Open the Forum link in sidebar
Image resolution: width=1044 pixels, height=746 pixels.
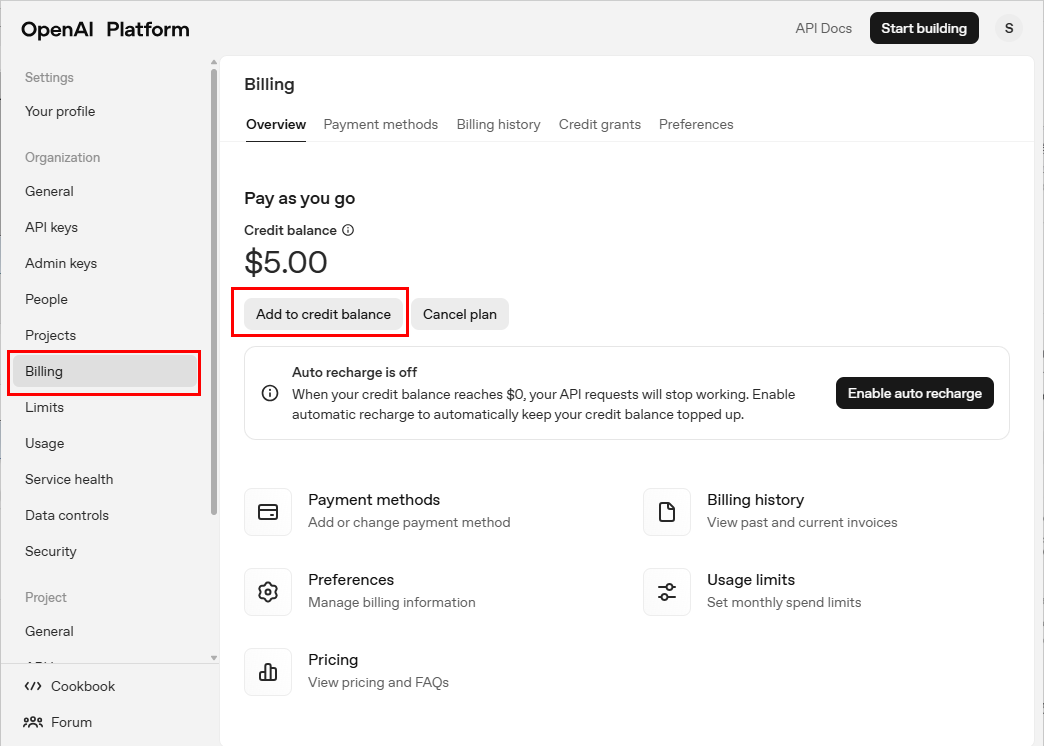(x=71, y=722)
